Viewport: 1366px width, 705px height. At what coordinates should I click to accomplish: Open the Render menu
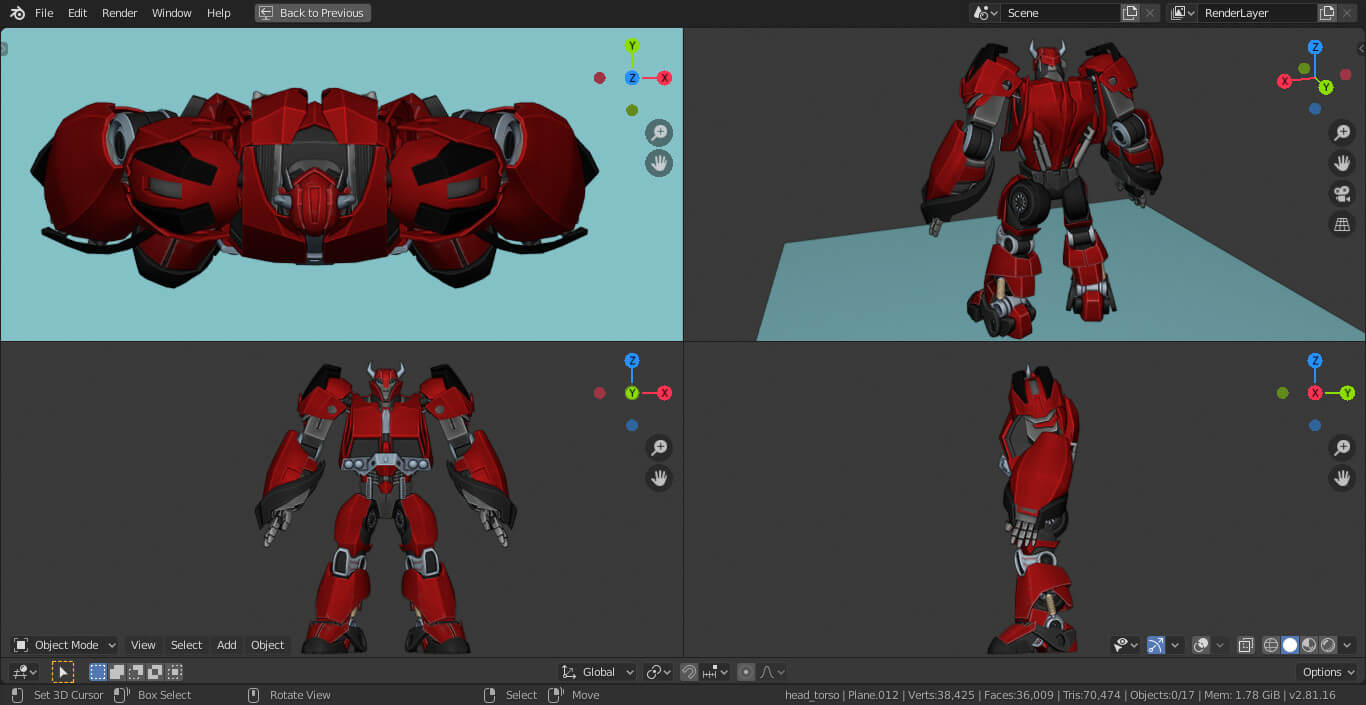pos(120,13)
